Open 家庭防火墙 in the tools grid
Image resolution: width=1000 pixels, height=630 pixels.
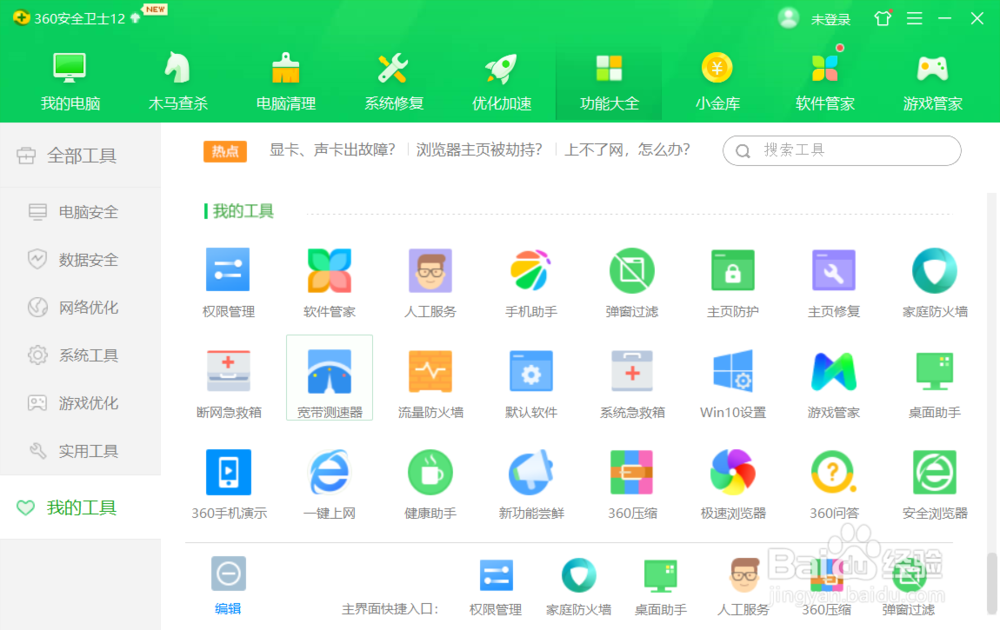coord(934,282)
